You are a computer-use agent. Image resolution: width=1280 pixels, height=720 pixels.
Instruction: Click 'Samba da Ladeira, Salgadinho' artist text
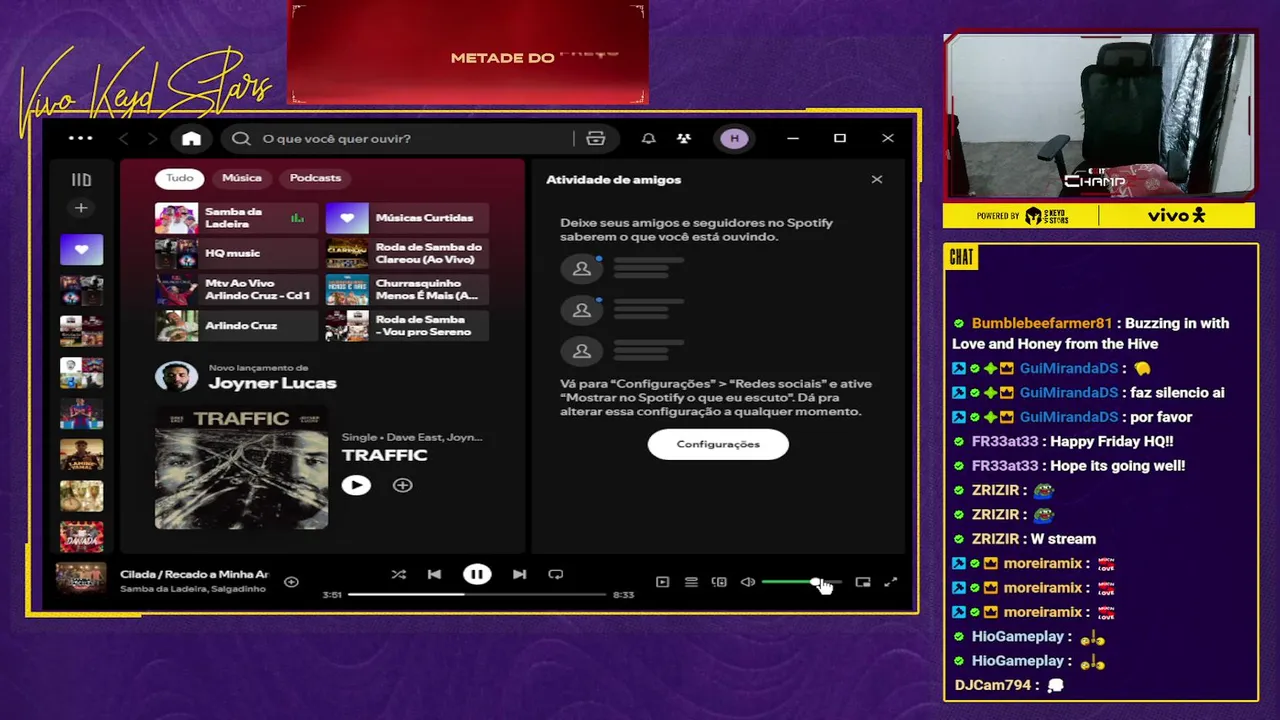click(193, 590)
